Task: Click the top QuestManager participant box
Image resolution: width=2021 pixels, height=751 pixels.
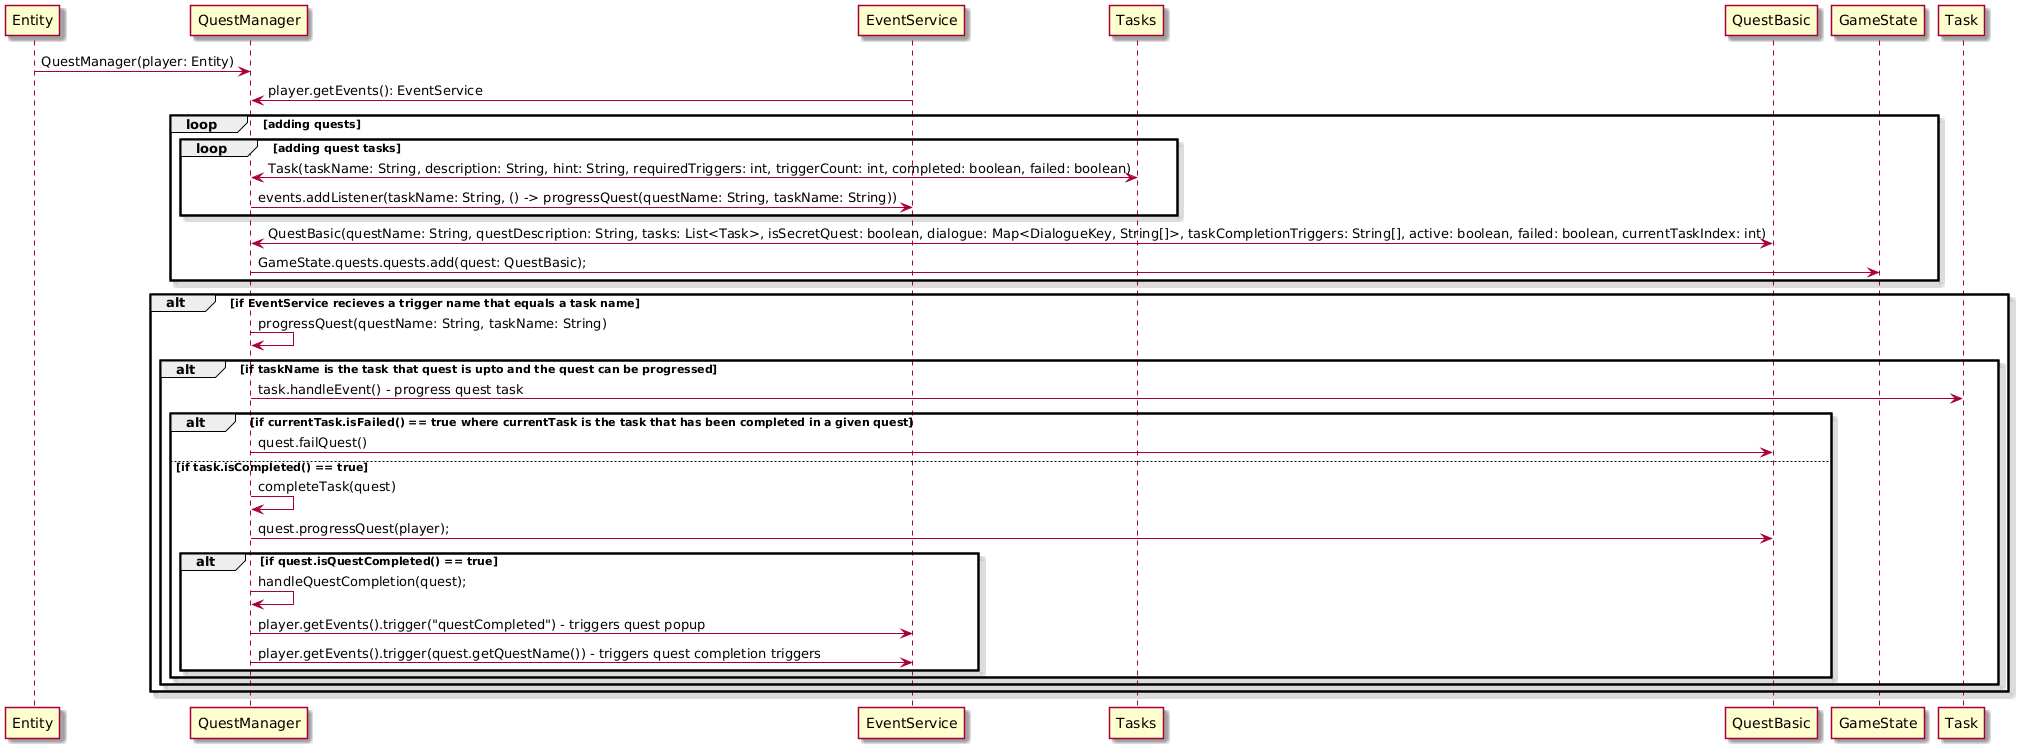Action: click(x=249, y=20)
